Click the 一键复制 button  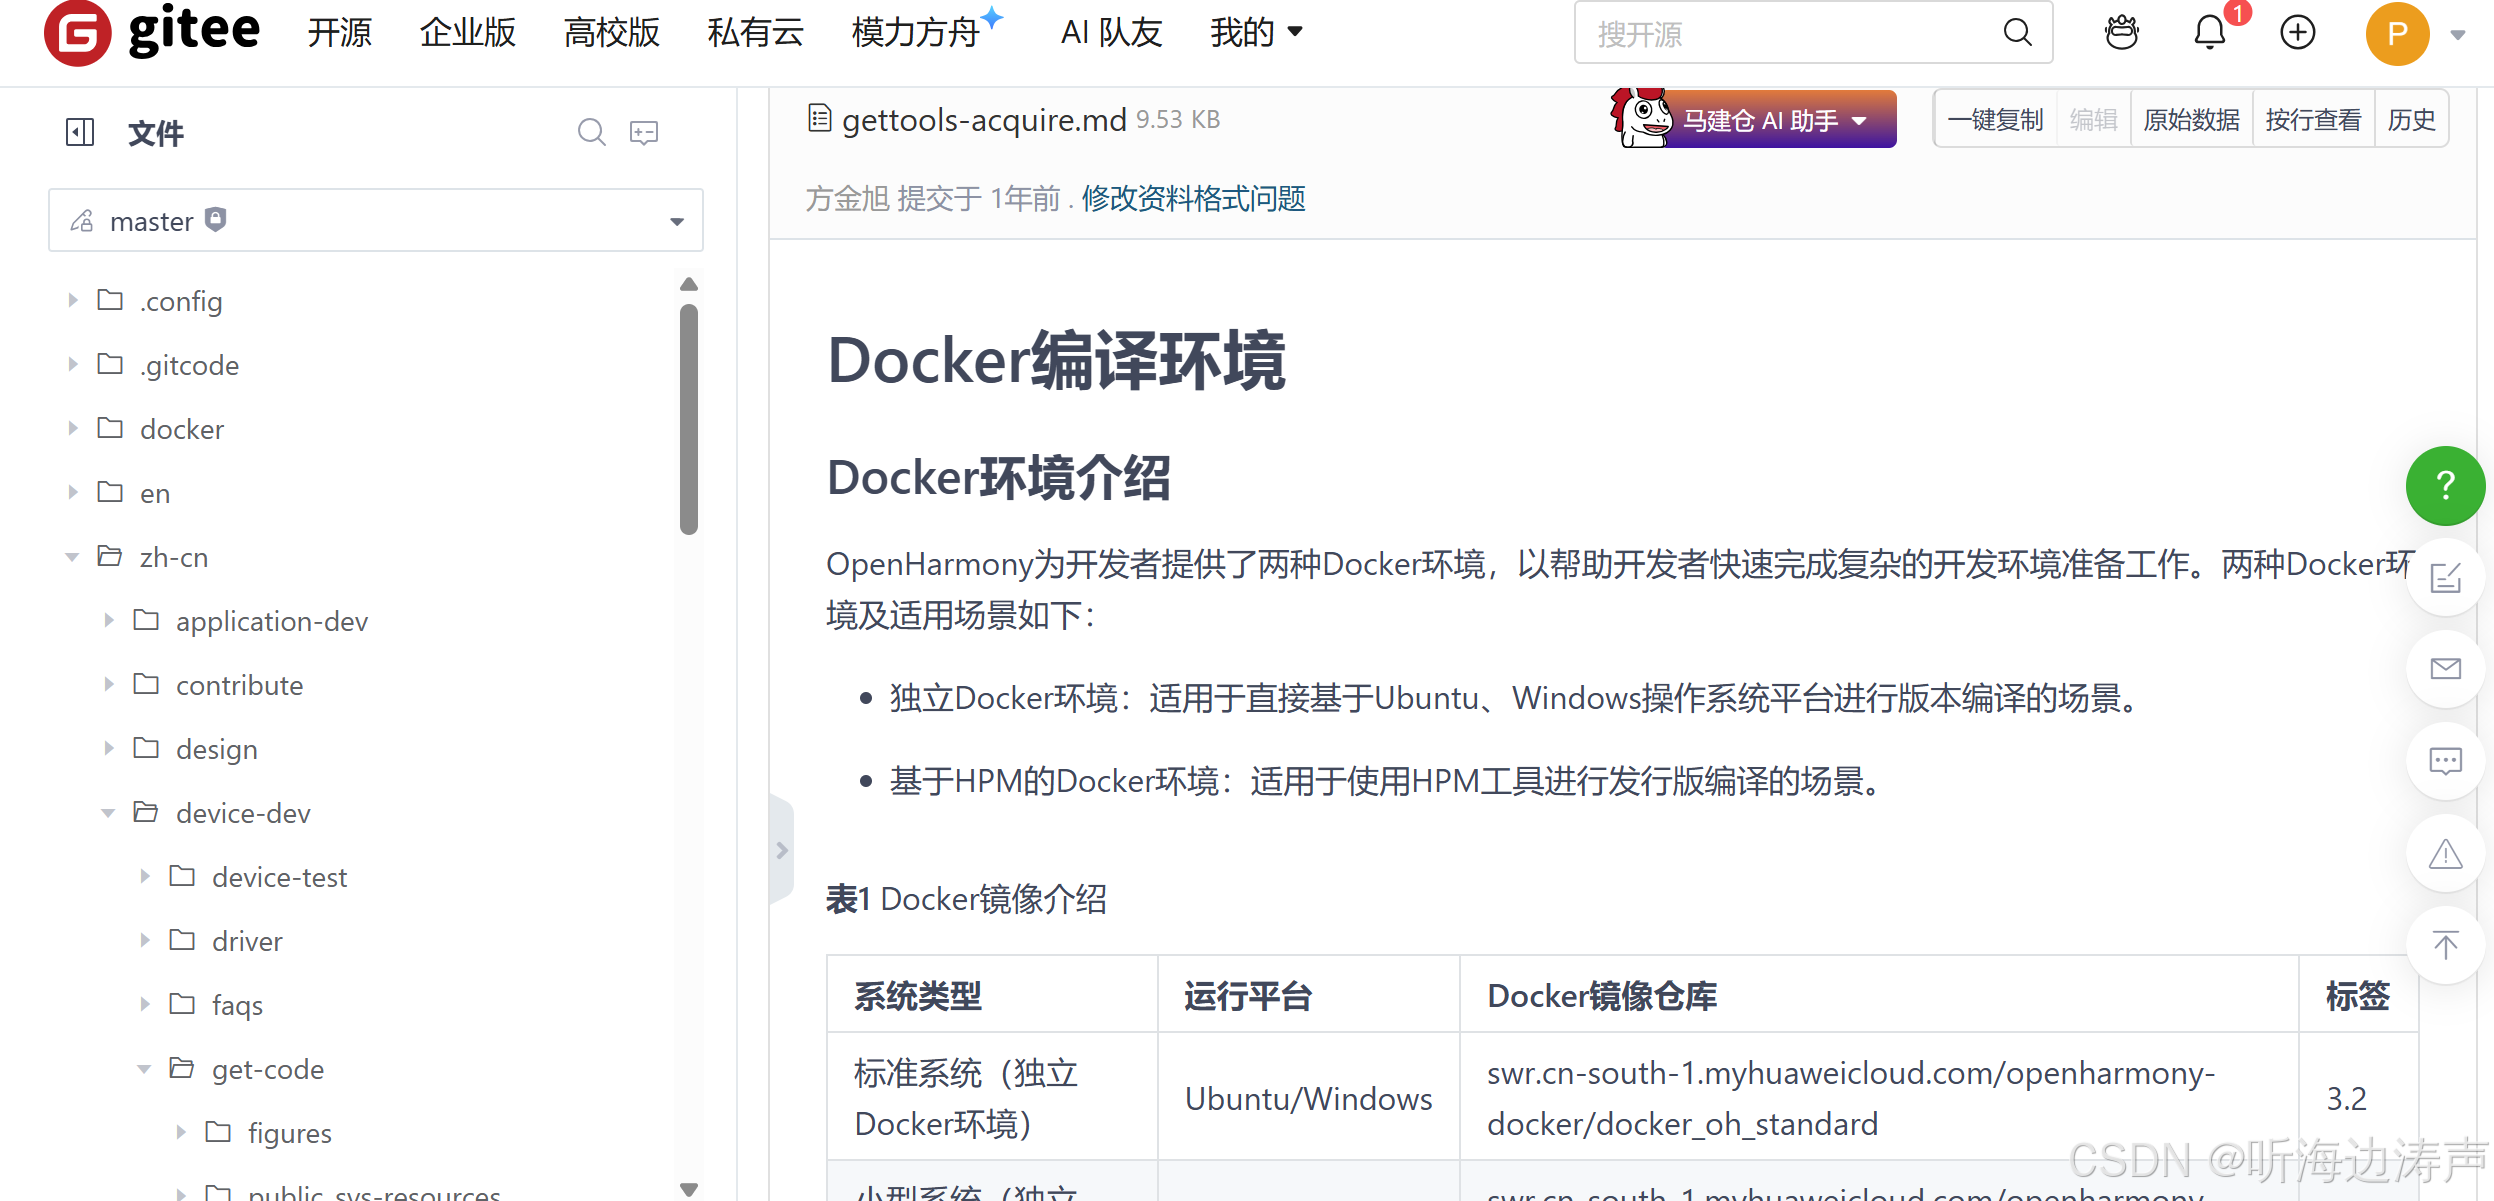click(1995, 120)
